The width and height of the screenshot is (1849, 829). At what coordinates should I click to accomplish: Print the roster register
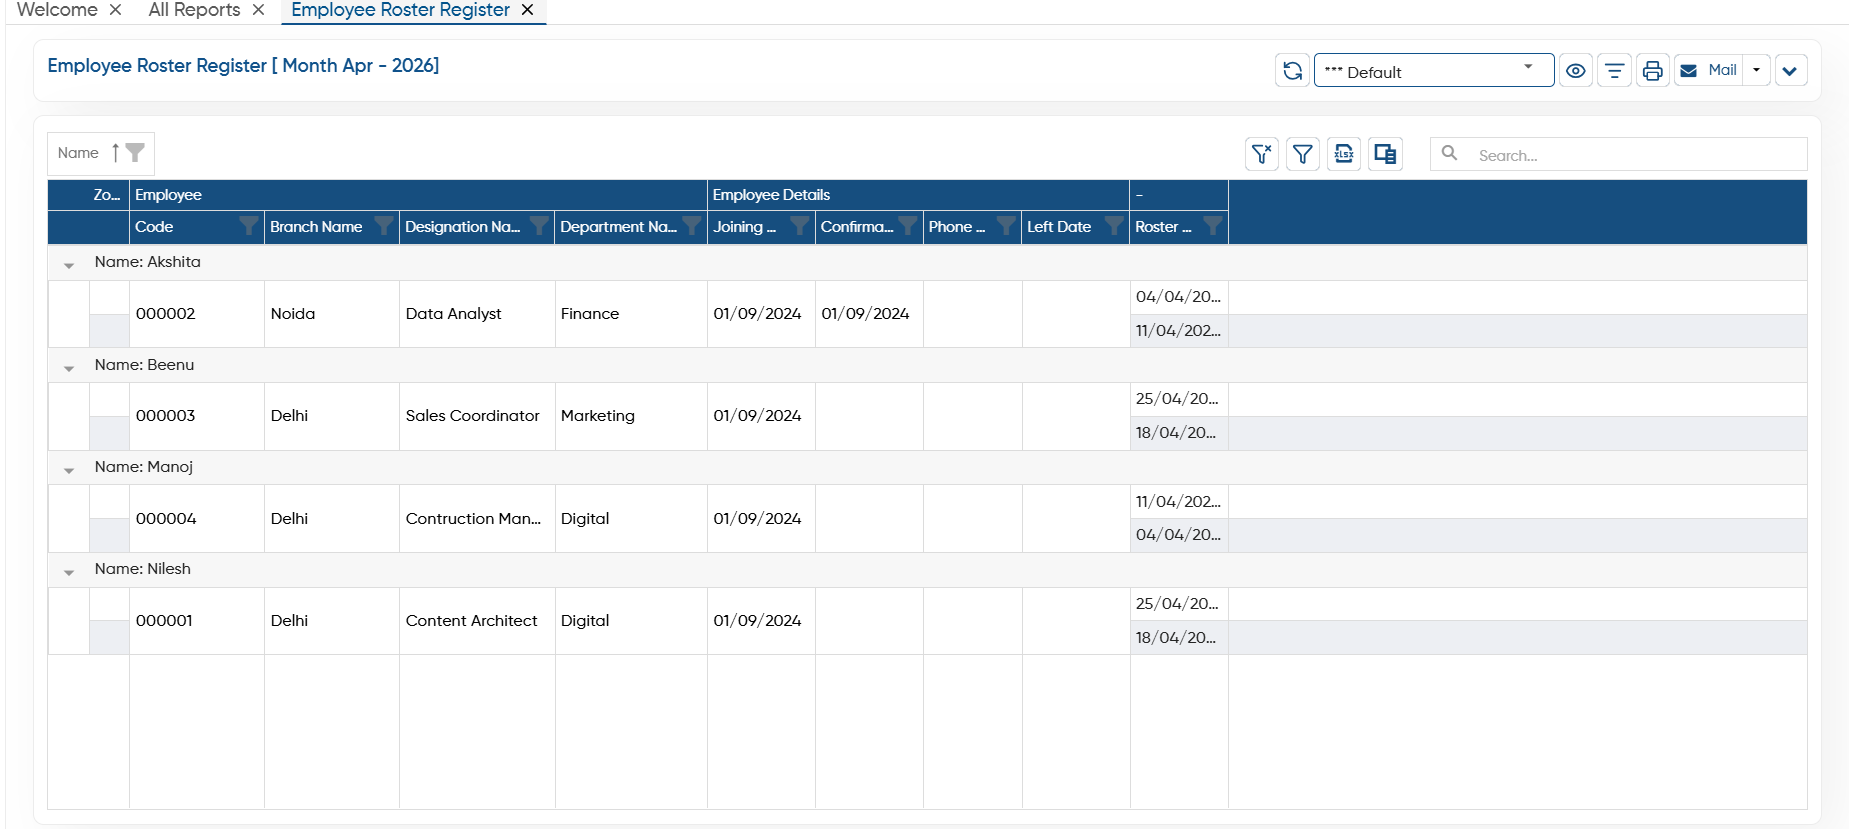(x=1652, y=71)
